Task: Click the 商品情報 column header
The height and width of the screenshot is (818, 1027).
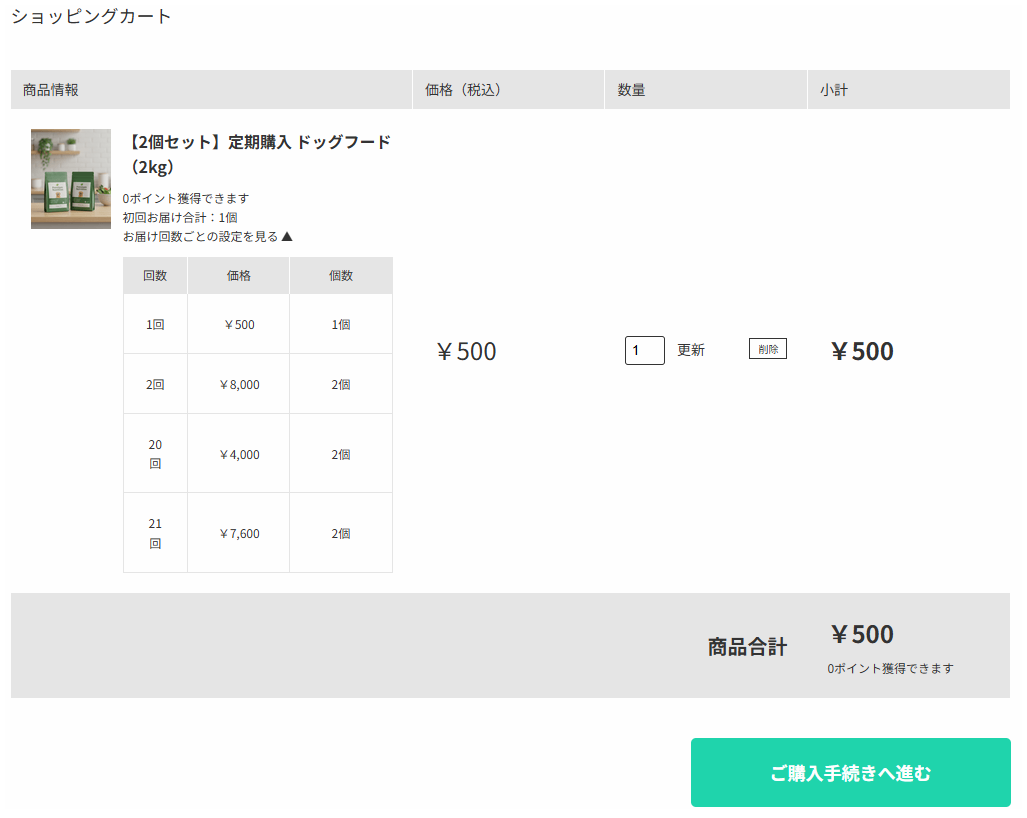Action: tap(51, 90)
